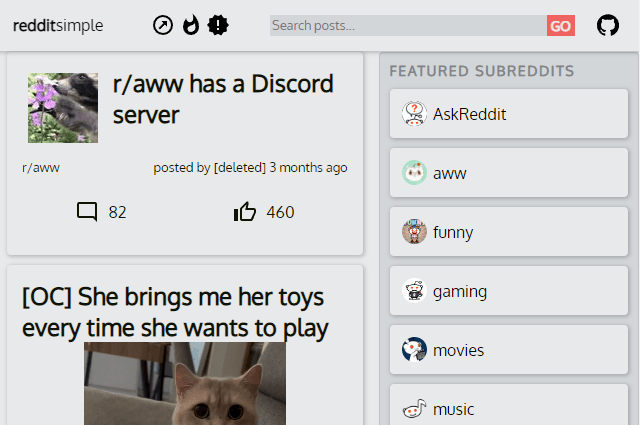
Task: Click the redditsimple logo
Action: [x=58, y=26]
